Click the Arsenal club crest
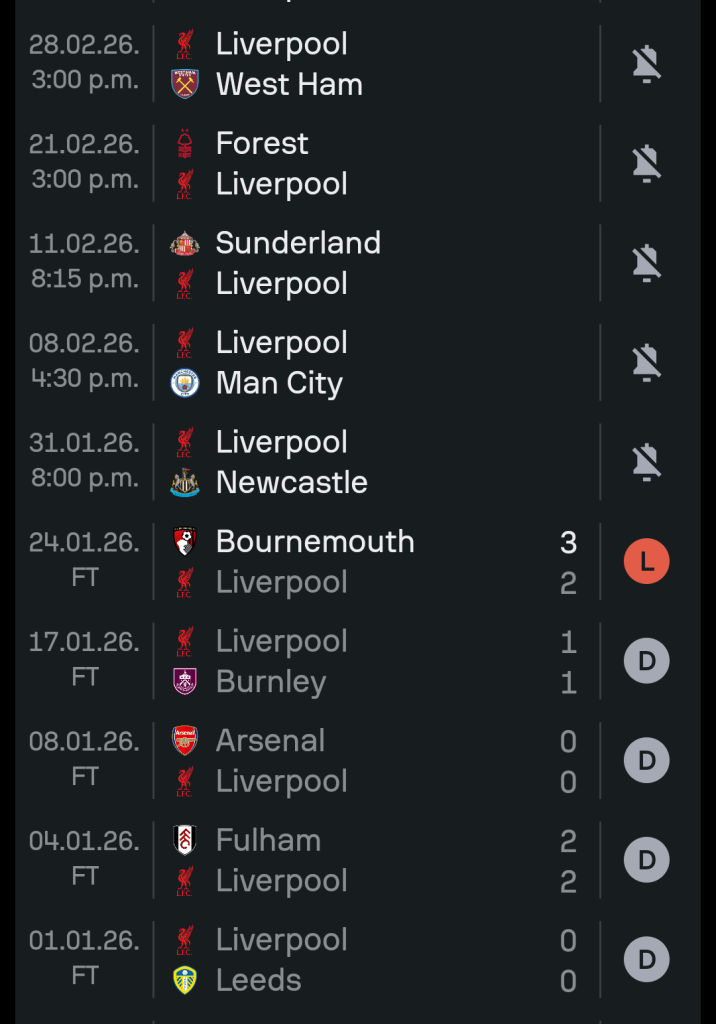 (x=185, y=740)
